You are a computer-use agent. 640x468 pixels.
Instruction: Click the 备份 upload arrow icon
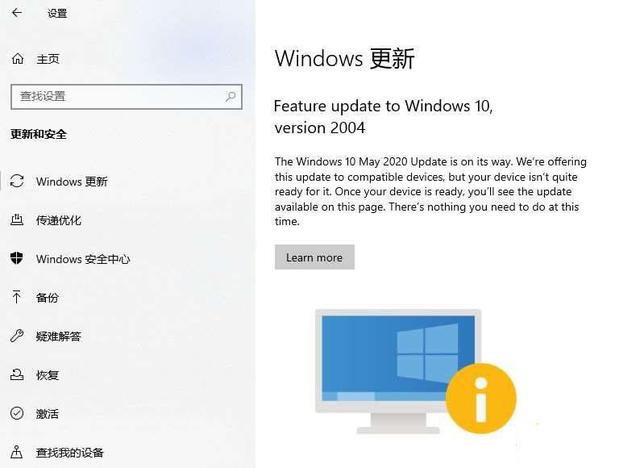point(16,297)
